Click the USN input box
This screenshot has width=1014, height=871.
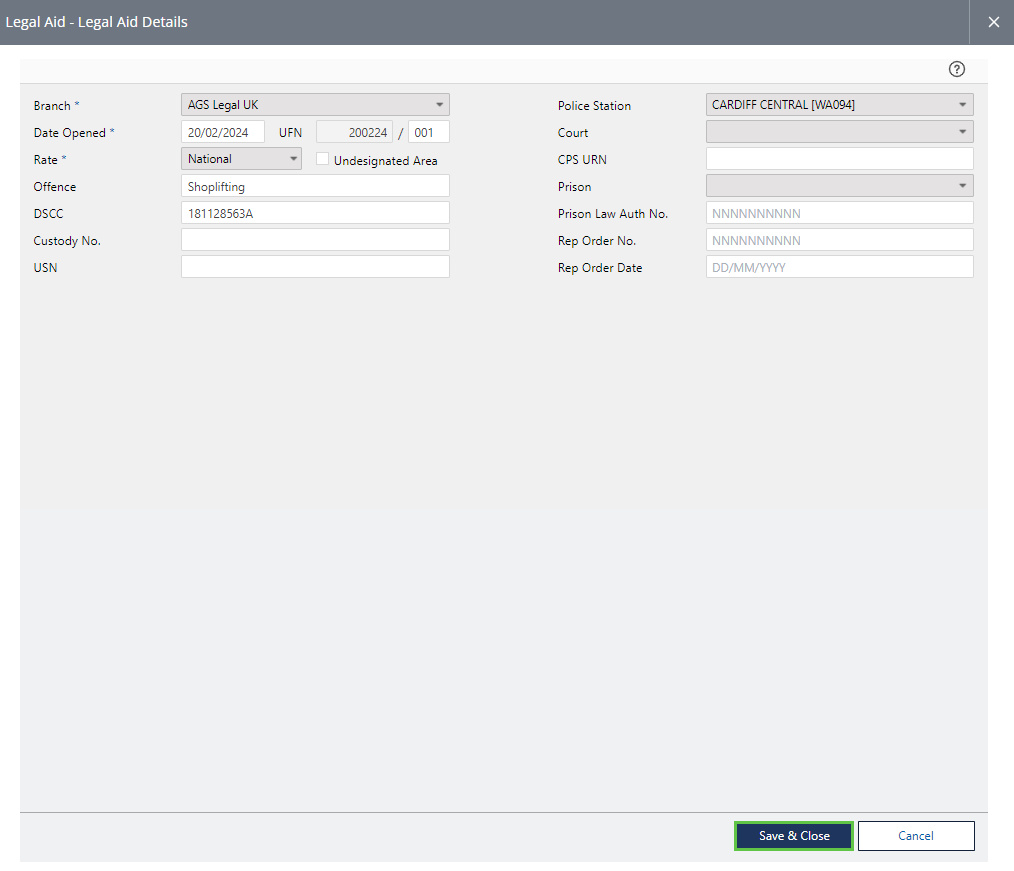[315, 267]
